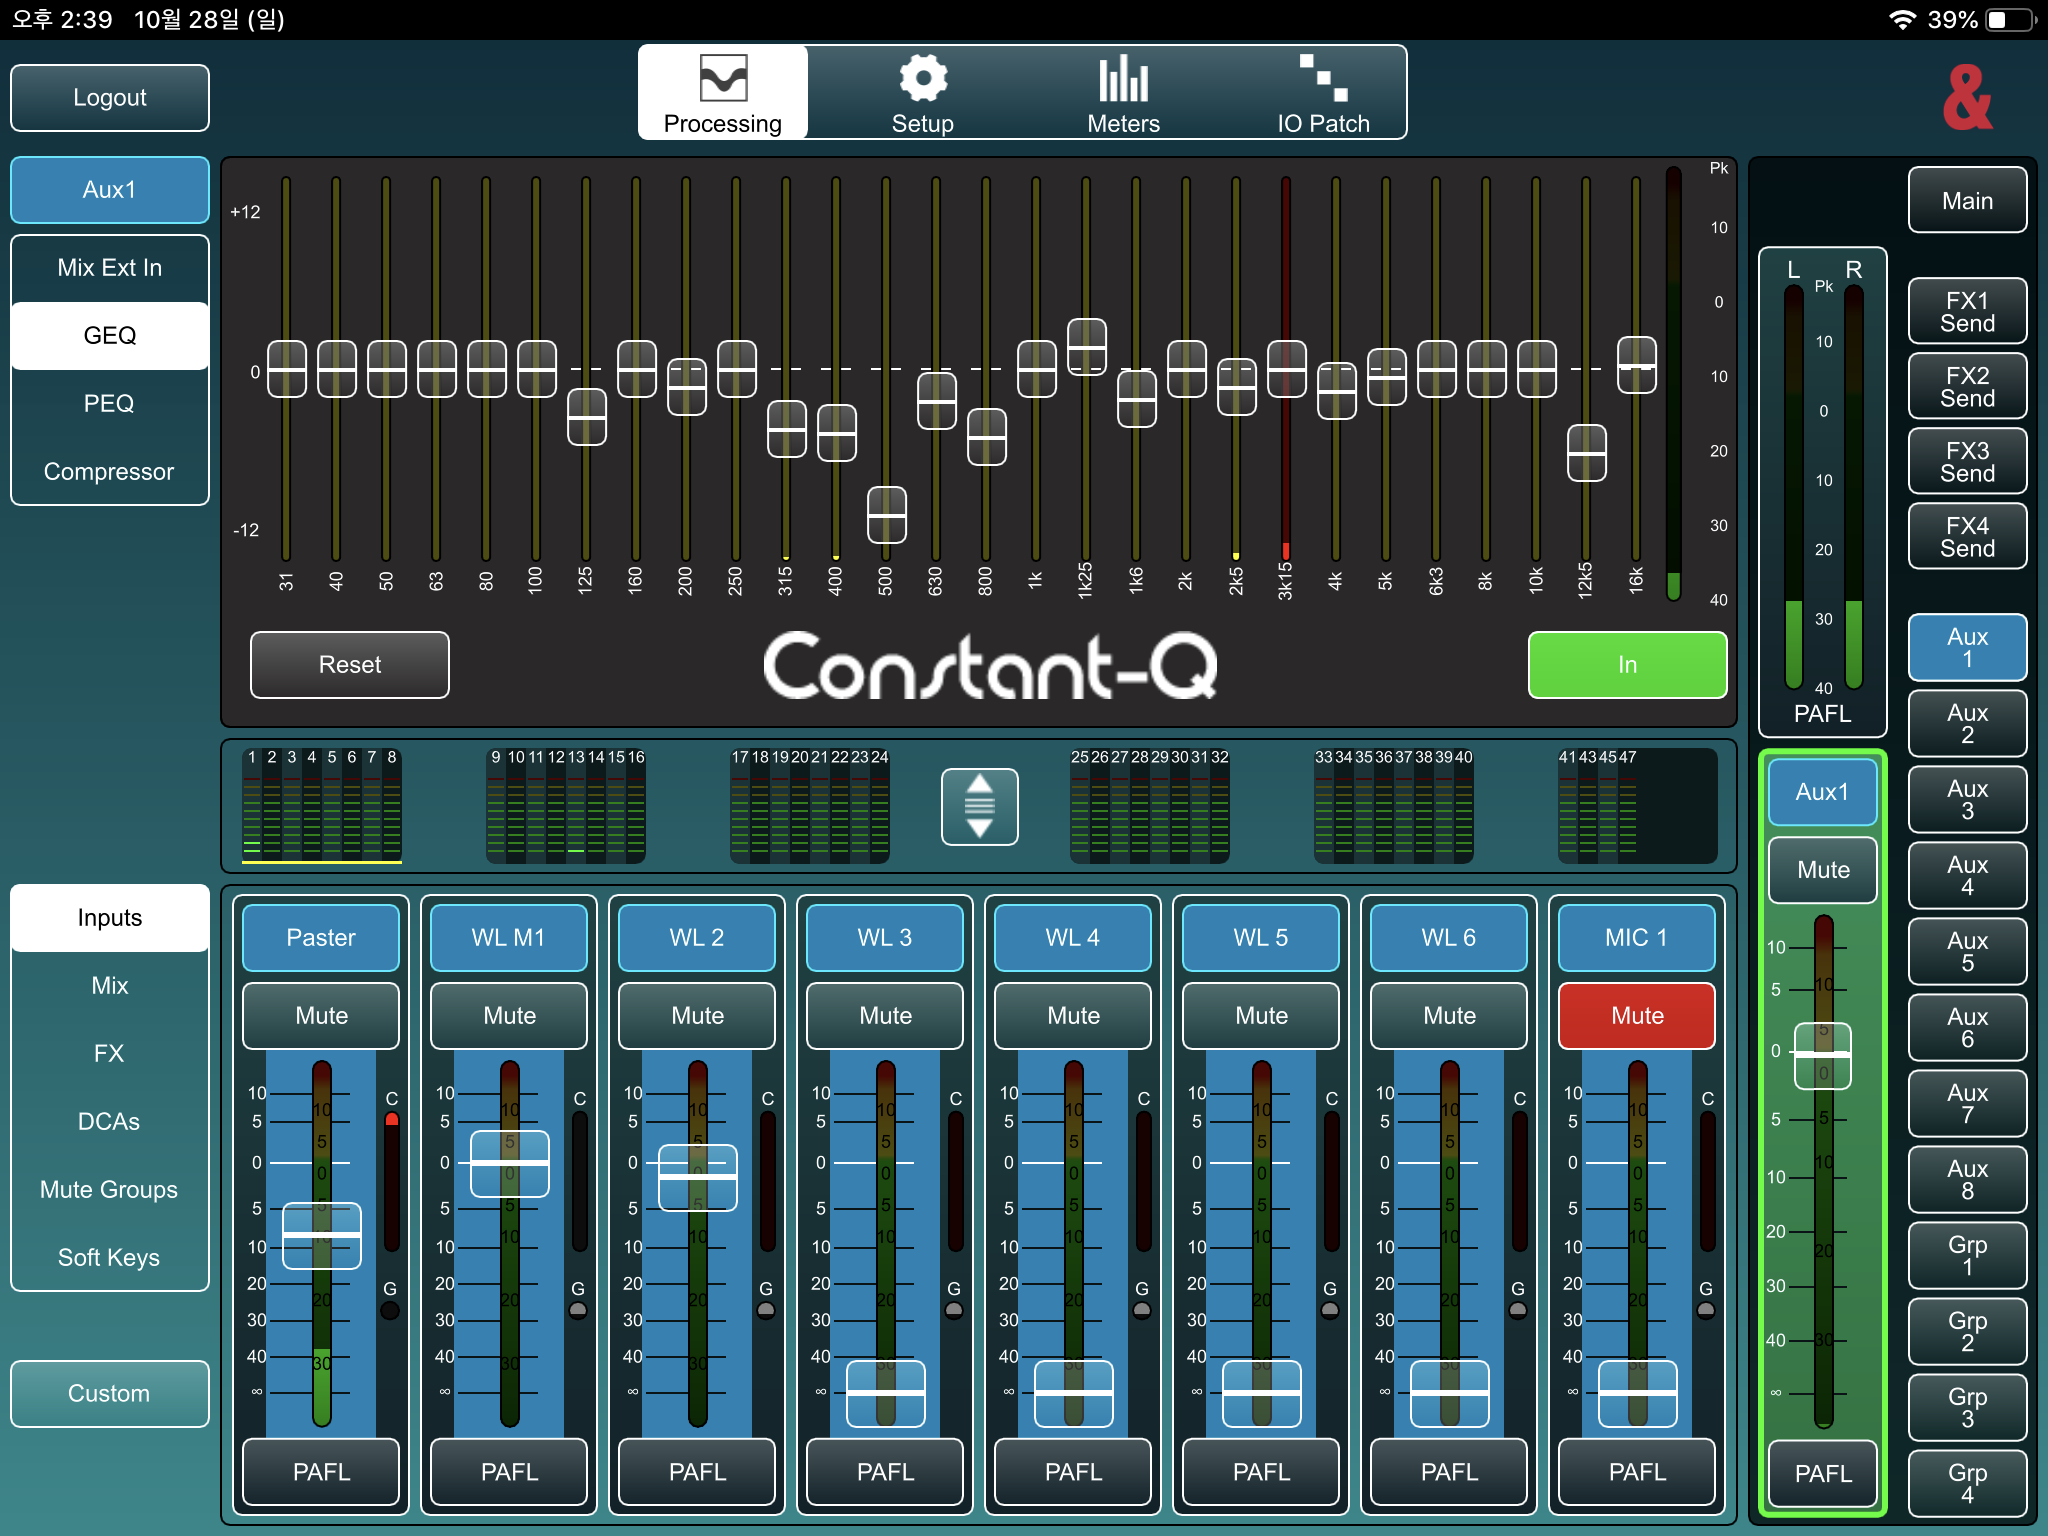The image size is (2048, 1536).
Task: Tap the battery status icon
Action: [x=2011, y=20]
